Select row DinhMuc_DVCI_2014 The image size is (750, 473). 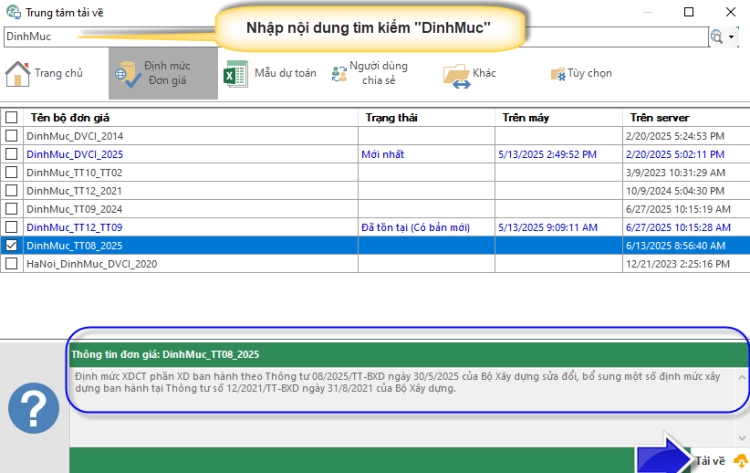point(75,136)
